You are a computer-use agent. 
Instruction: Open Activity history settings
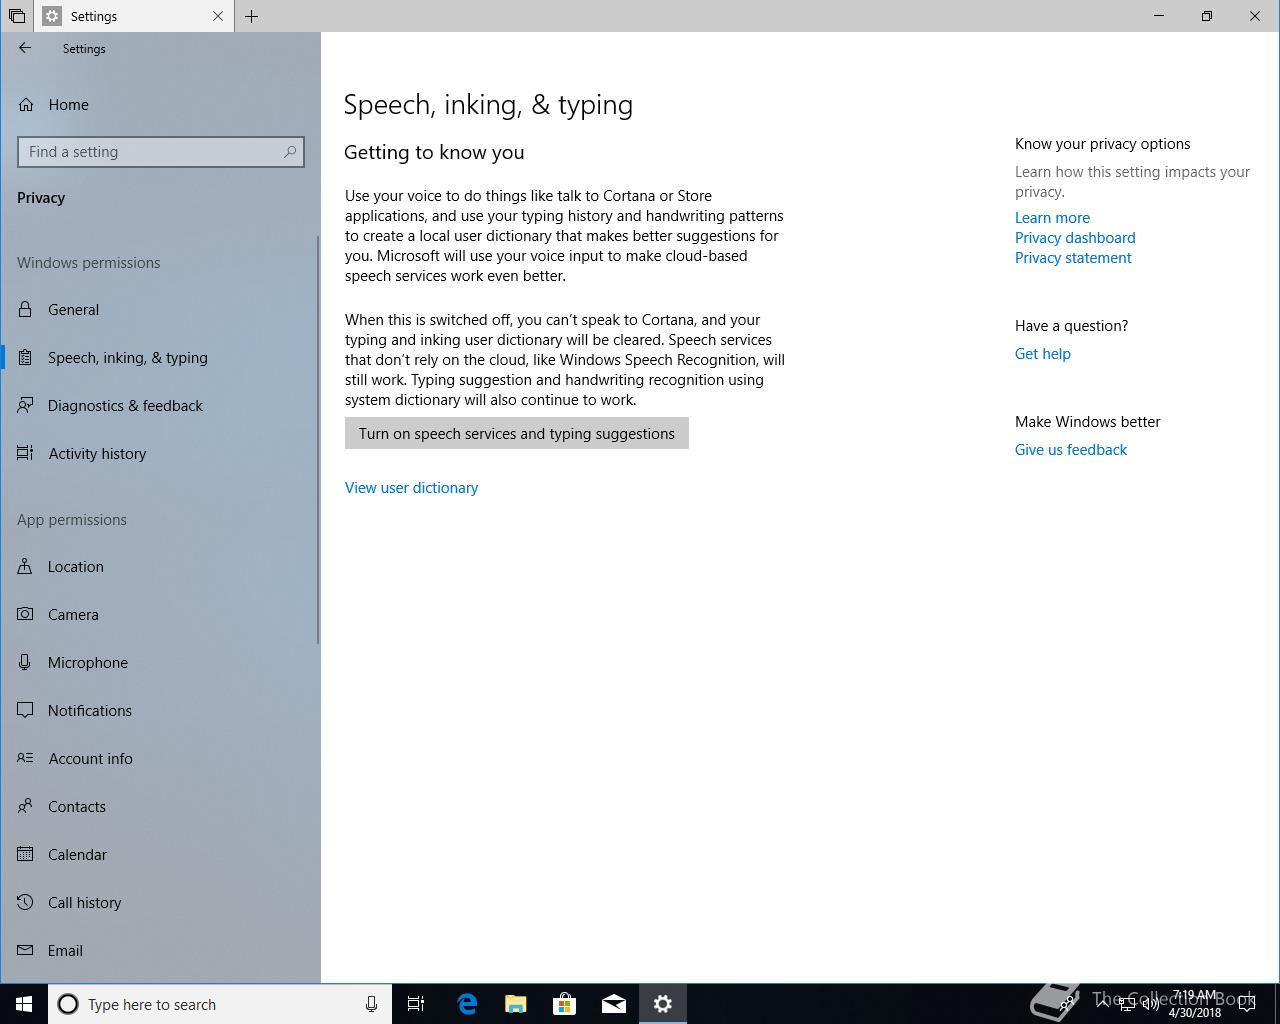pos(97,453)
